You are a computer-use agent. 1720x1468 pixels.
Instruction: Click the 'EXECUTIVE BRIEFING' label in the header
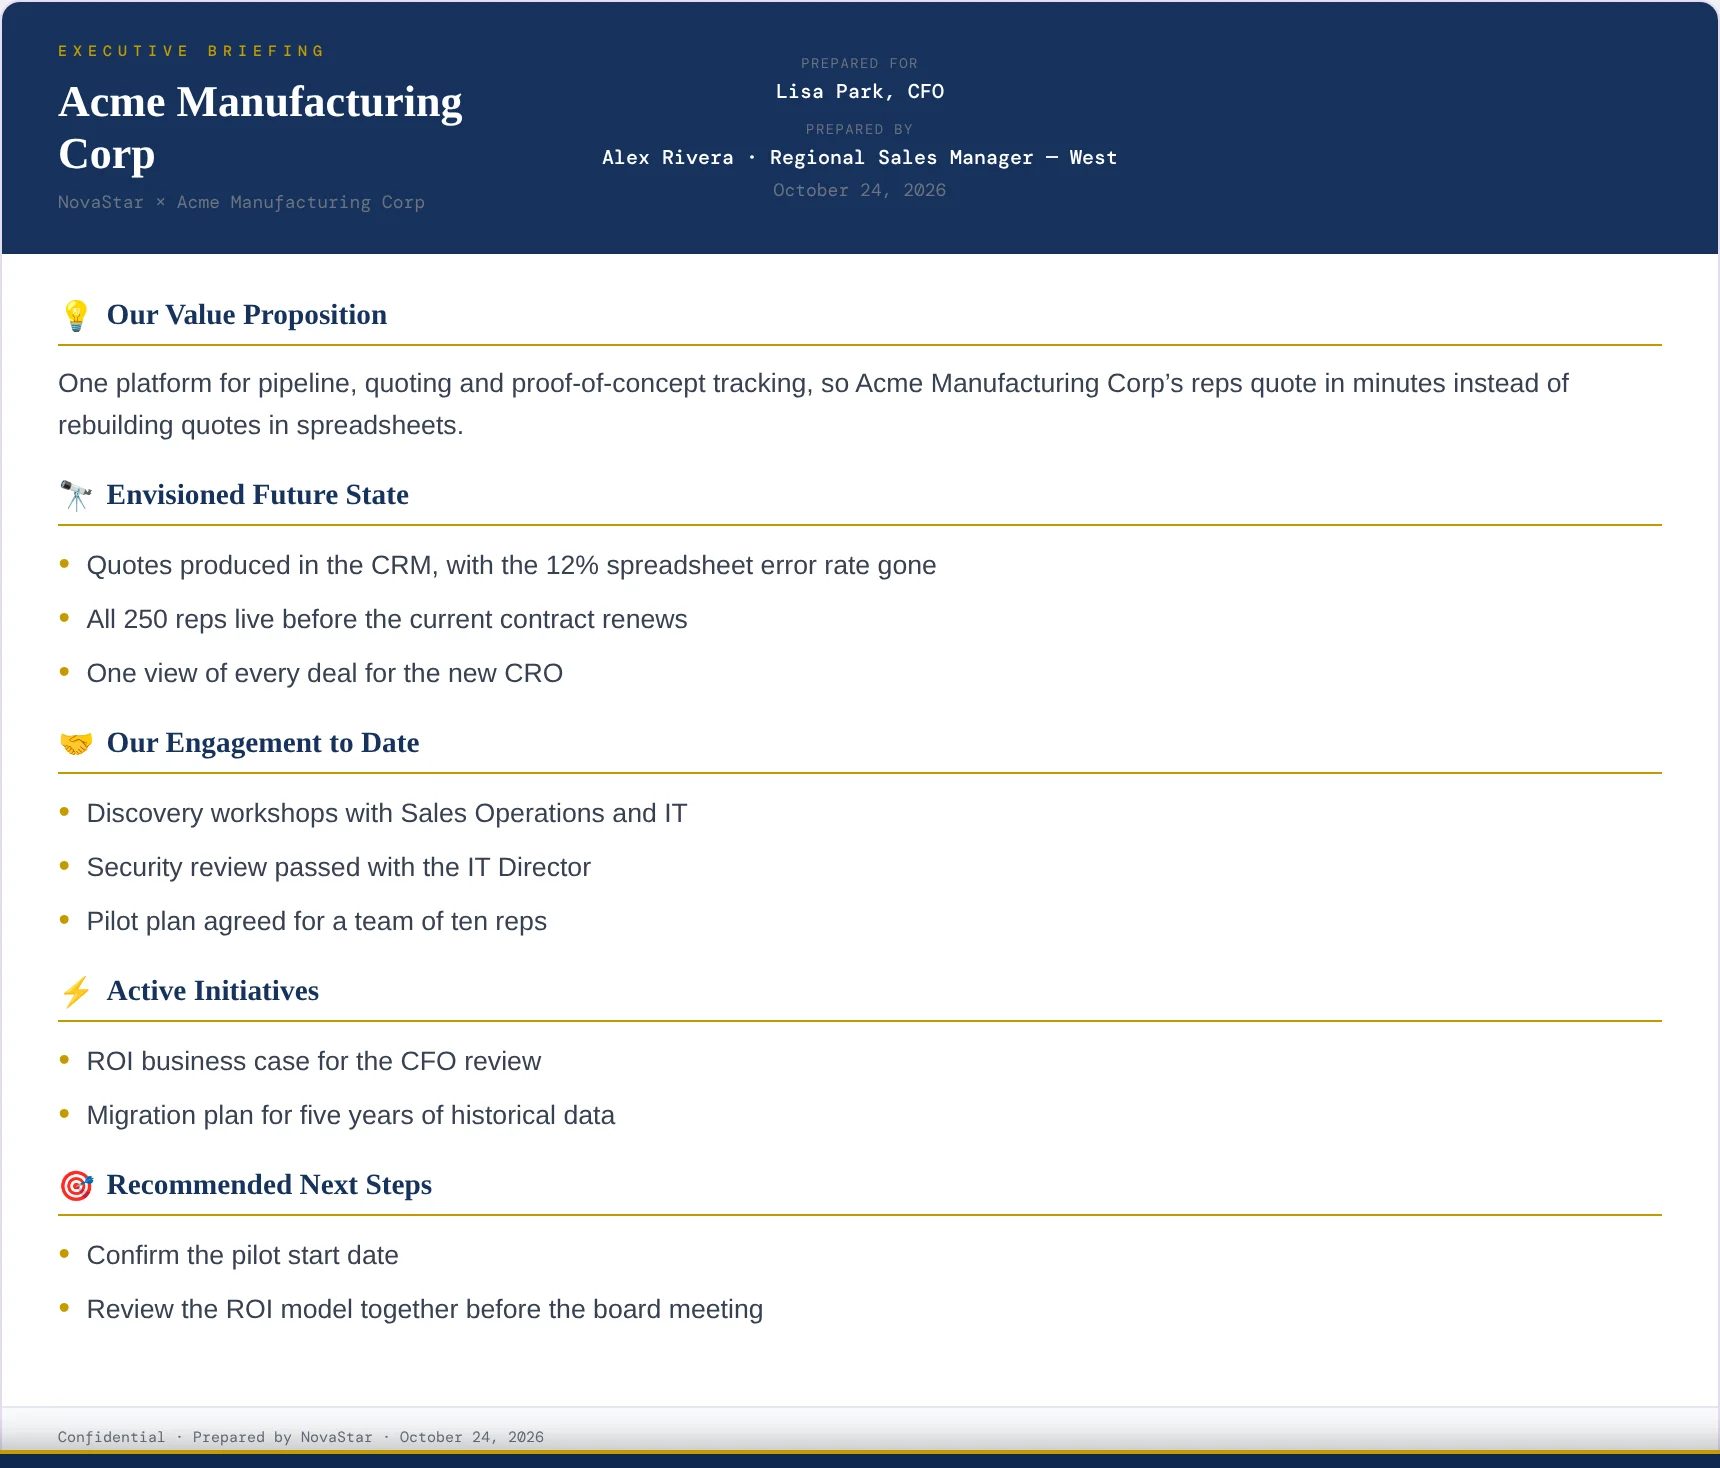click(x=192, y=51)
